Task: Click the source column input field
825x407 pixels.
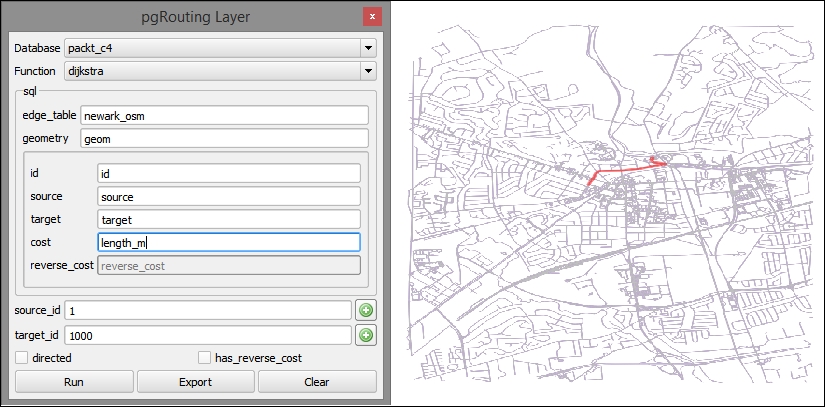Action: click(x=229, y=196)
